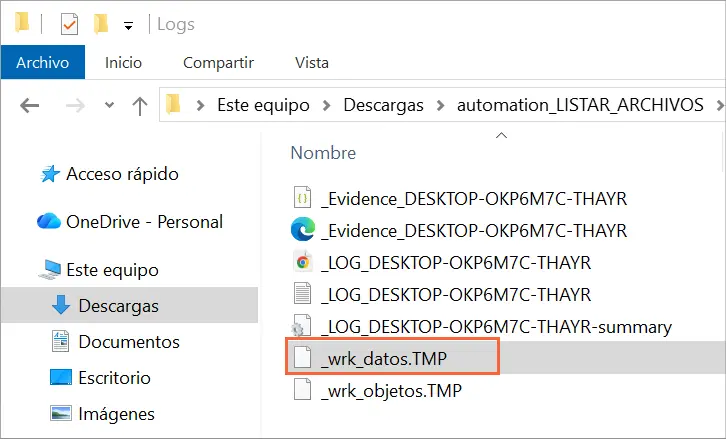
Task: Open the Vista ribbon tab
Action: [312, 62]
